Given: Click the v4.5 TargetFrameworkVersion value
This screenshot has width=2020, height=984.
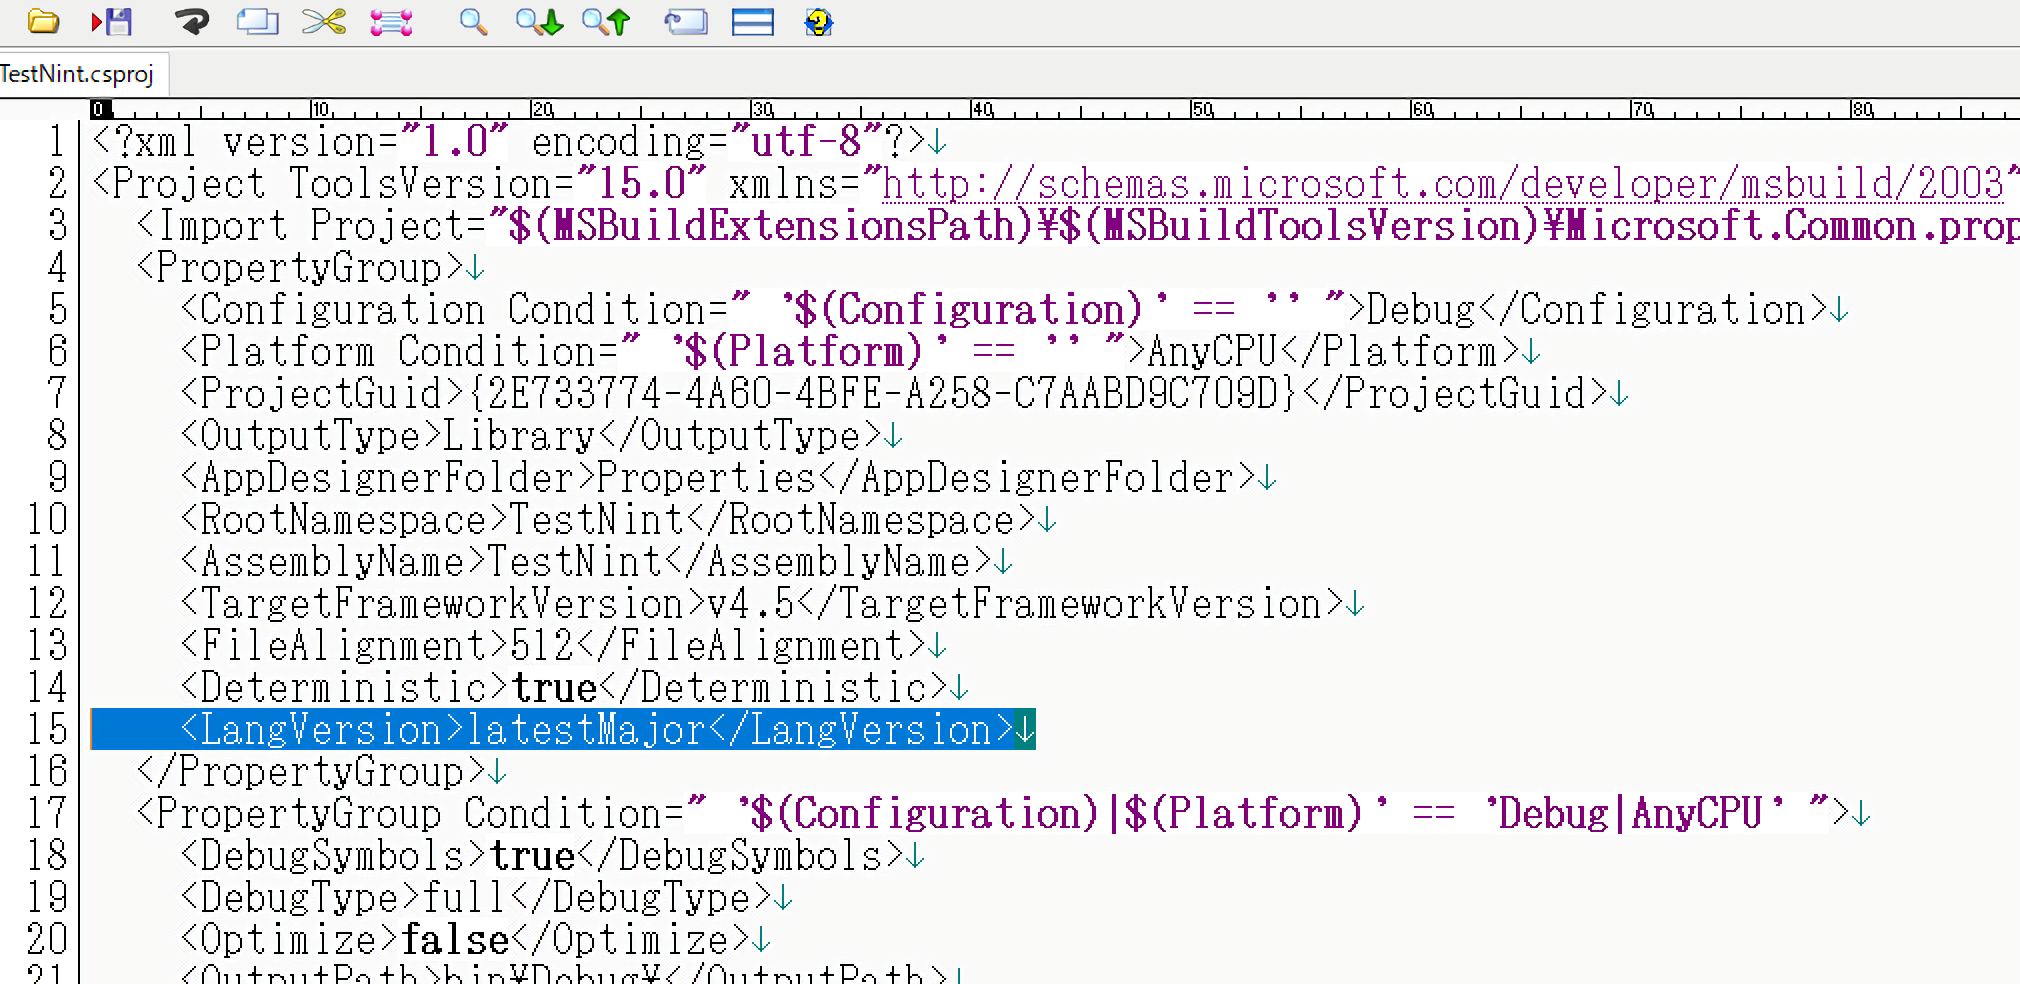Looking at the screenshot, I should 750,604.
